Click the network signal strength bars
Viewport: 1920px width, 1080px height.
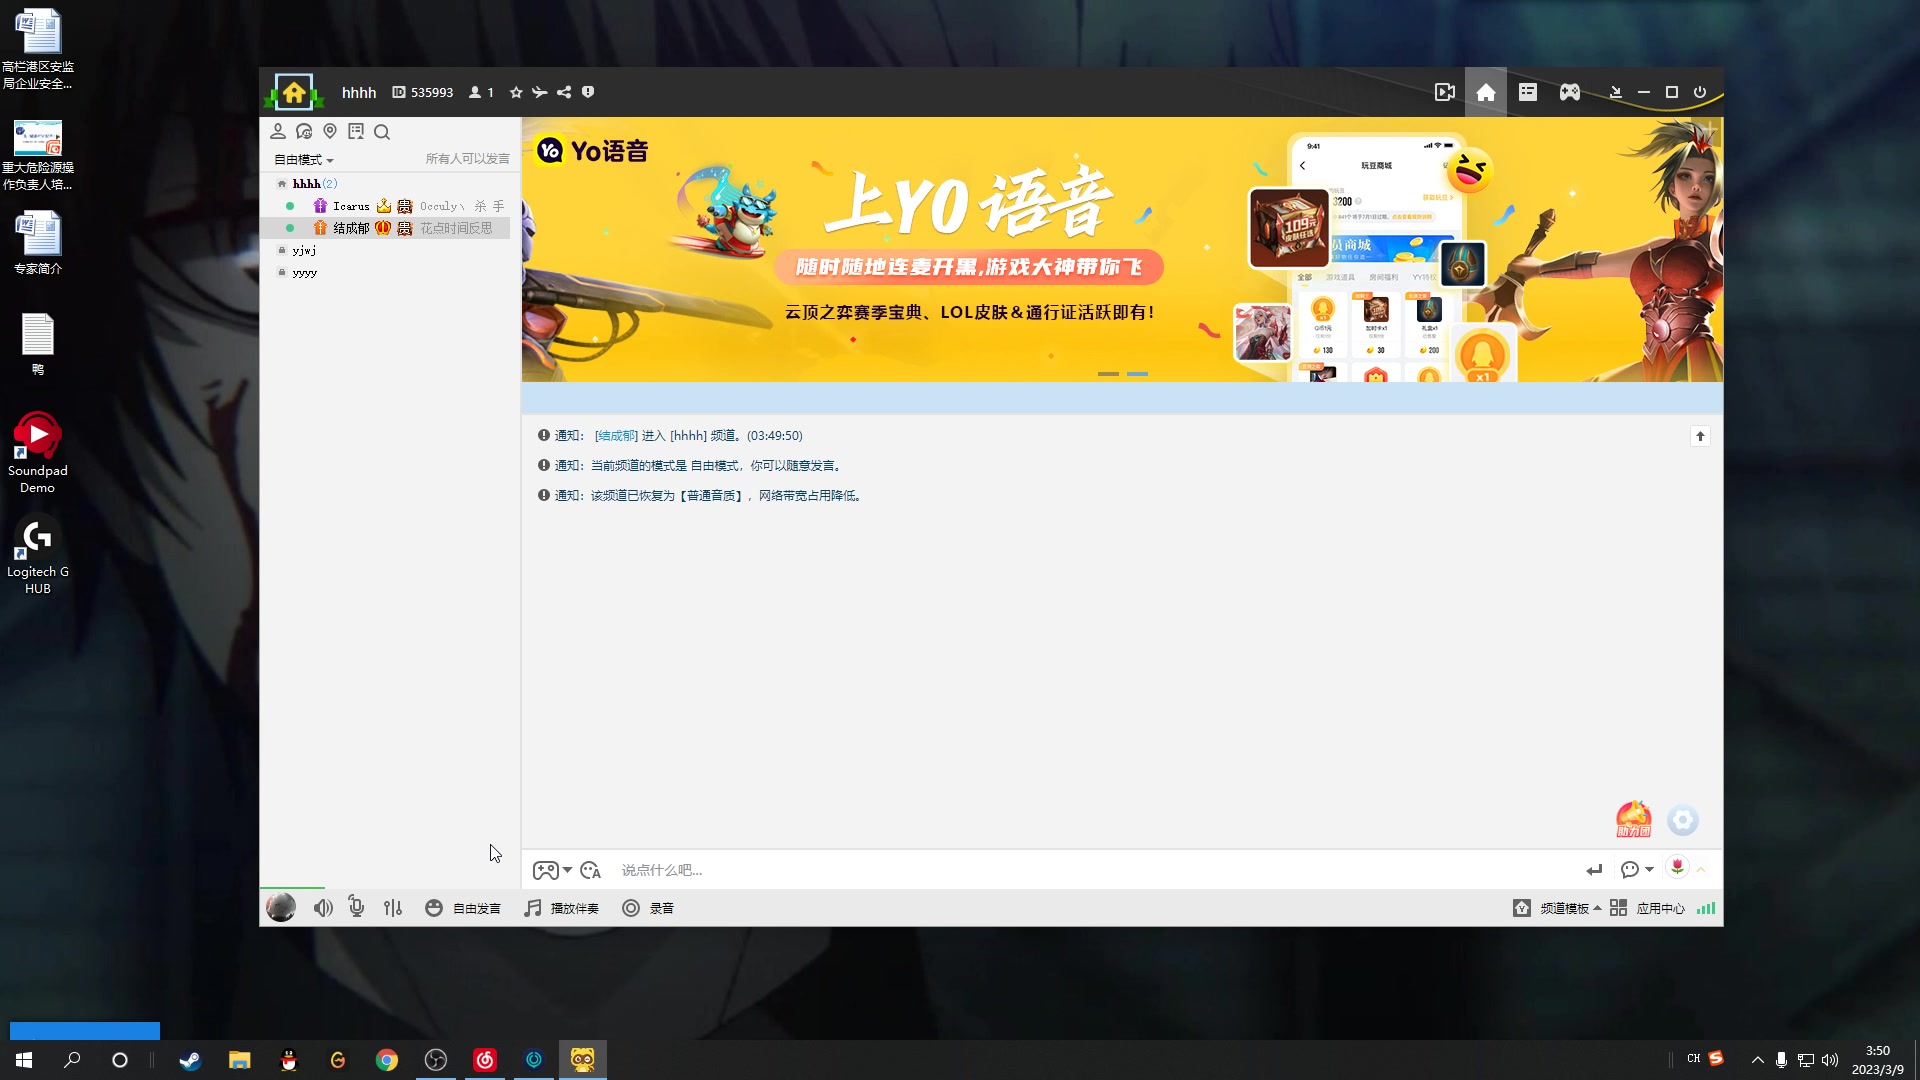tap(1706, 907)
